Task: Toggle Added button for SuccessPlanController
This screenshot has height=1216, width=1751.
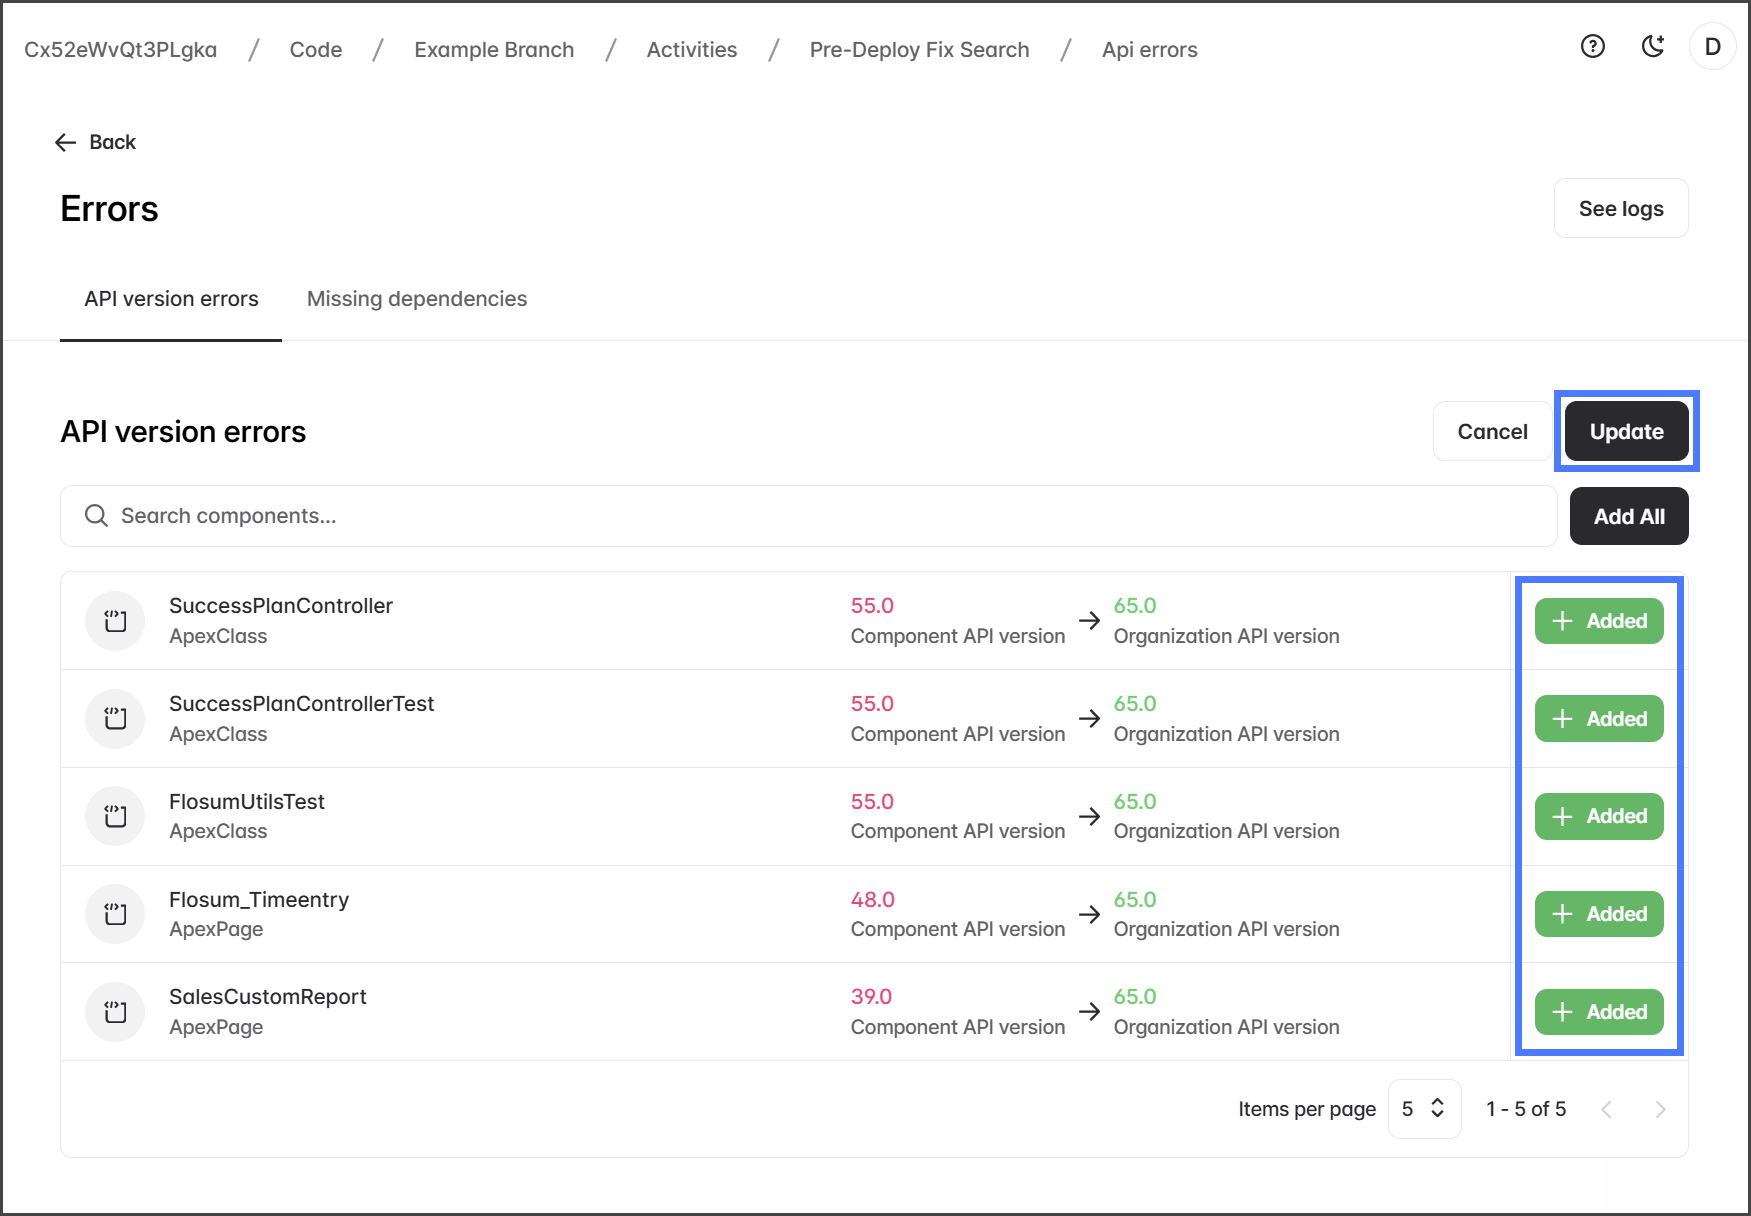Action: pyautogui.click(x=1598, y=621)
